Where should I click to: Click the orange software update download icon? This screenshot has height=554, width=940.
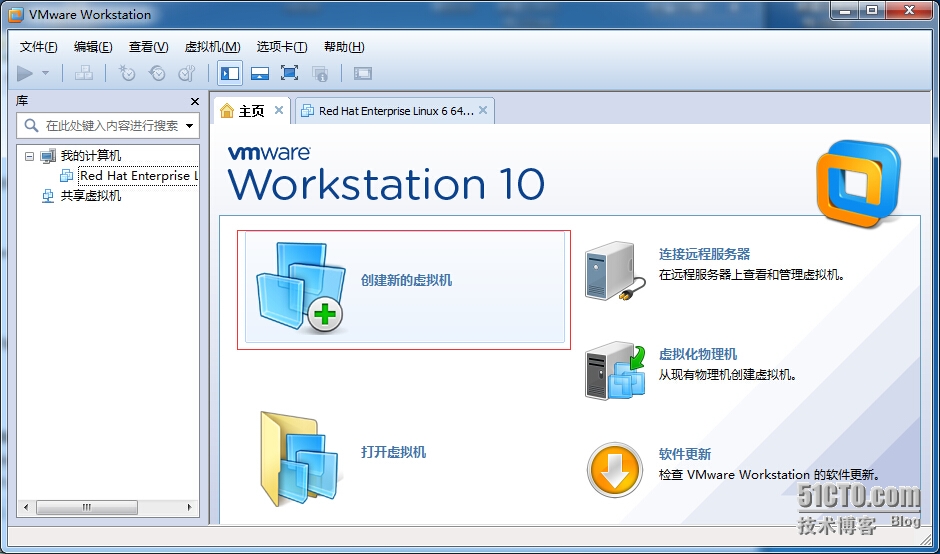pos(614,470)
